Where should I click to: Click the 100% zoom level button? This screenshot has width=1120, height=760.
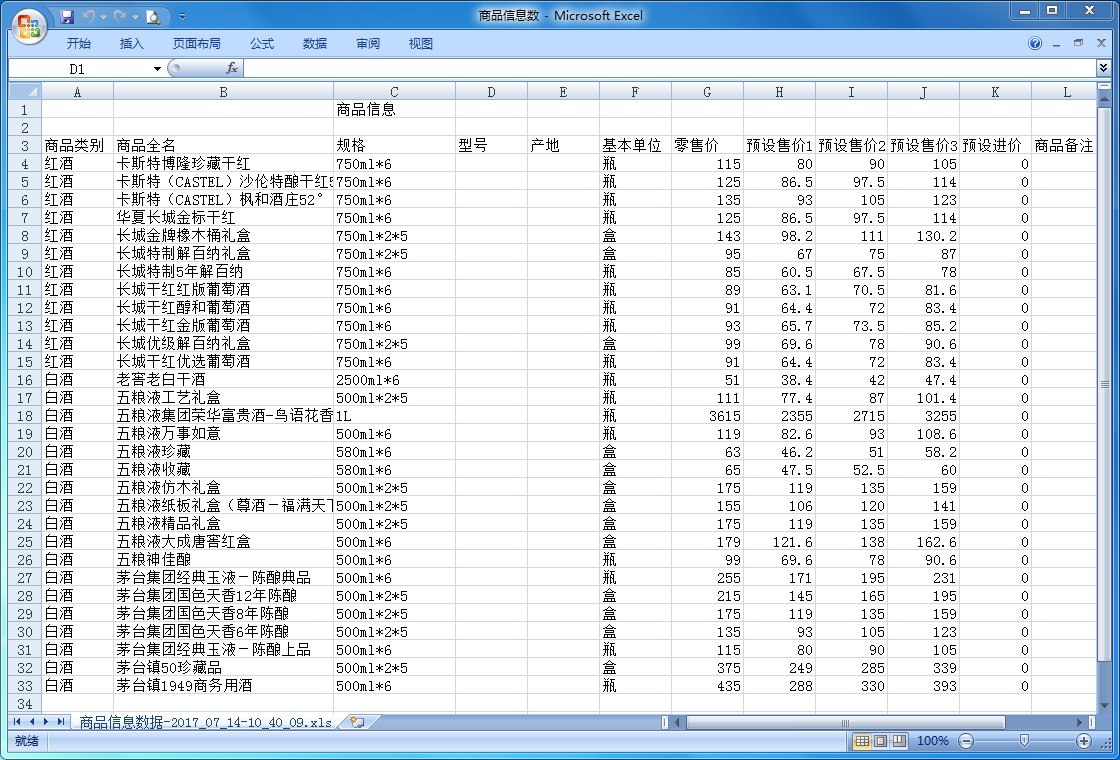932,741
